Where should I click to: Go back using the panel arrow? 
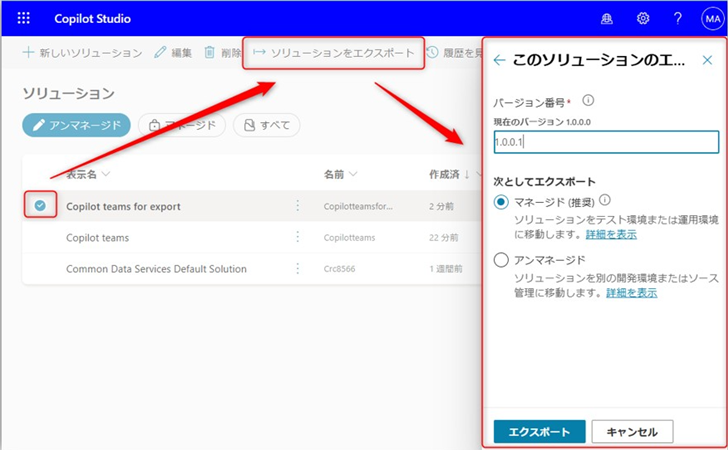click(x=499, y=60)
